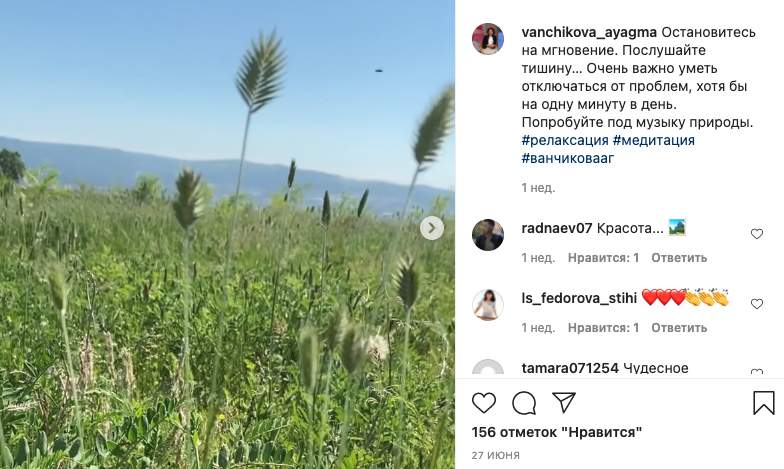Like ls_fedorova_stihi's comment heart
The height and width of the screenshot is (469, 784).
756,304
